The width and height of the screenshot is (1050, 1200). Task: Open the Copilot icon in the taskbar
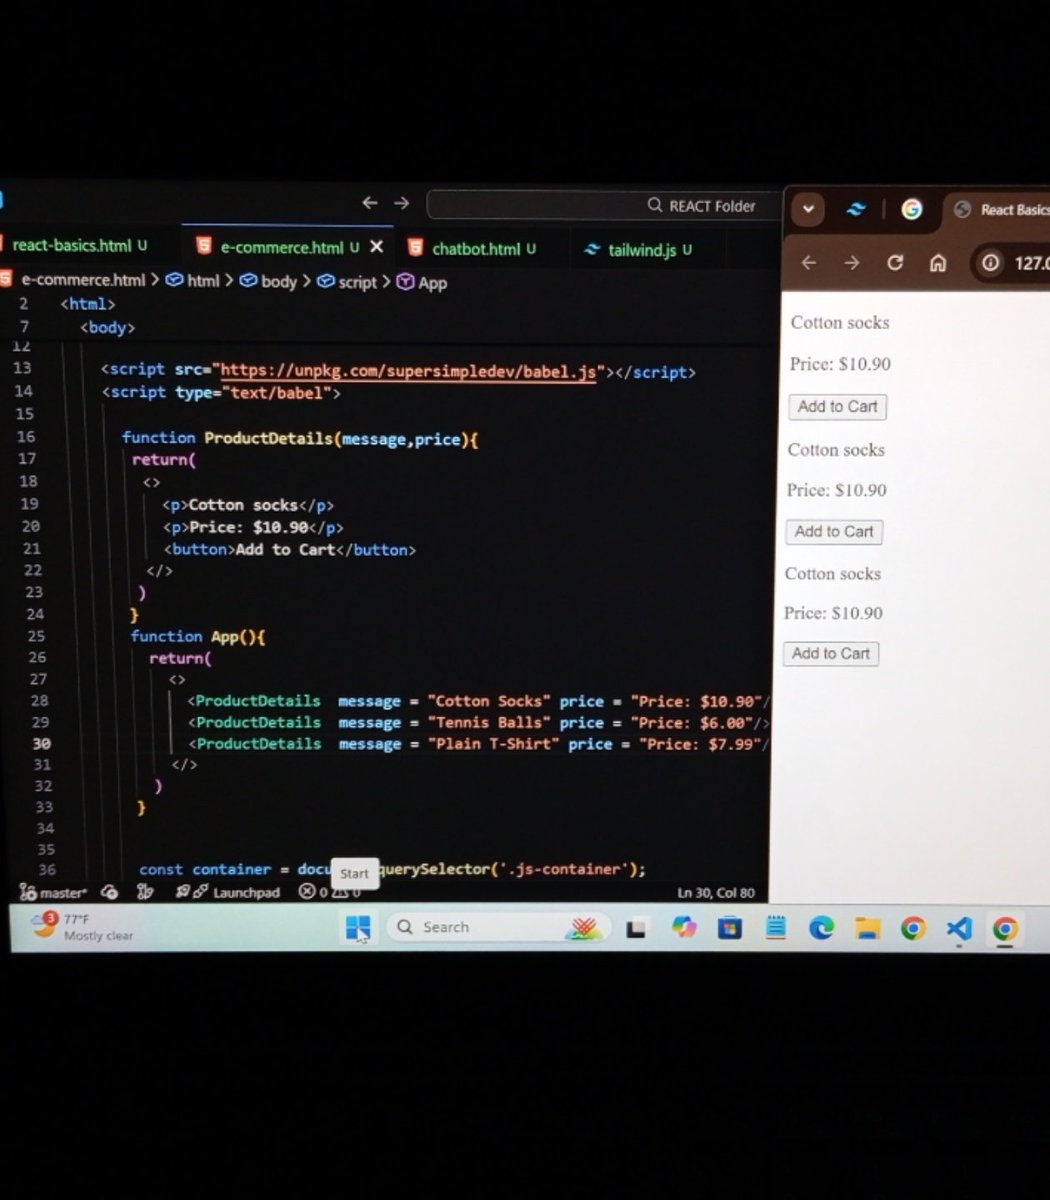tap(684, 928)
